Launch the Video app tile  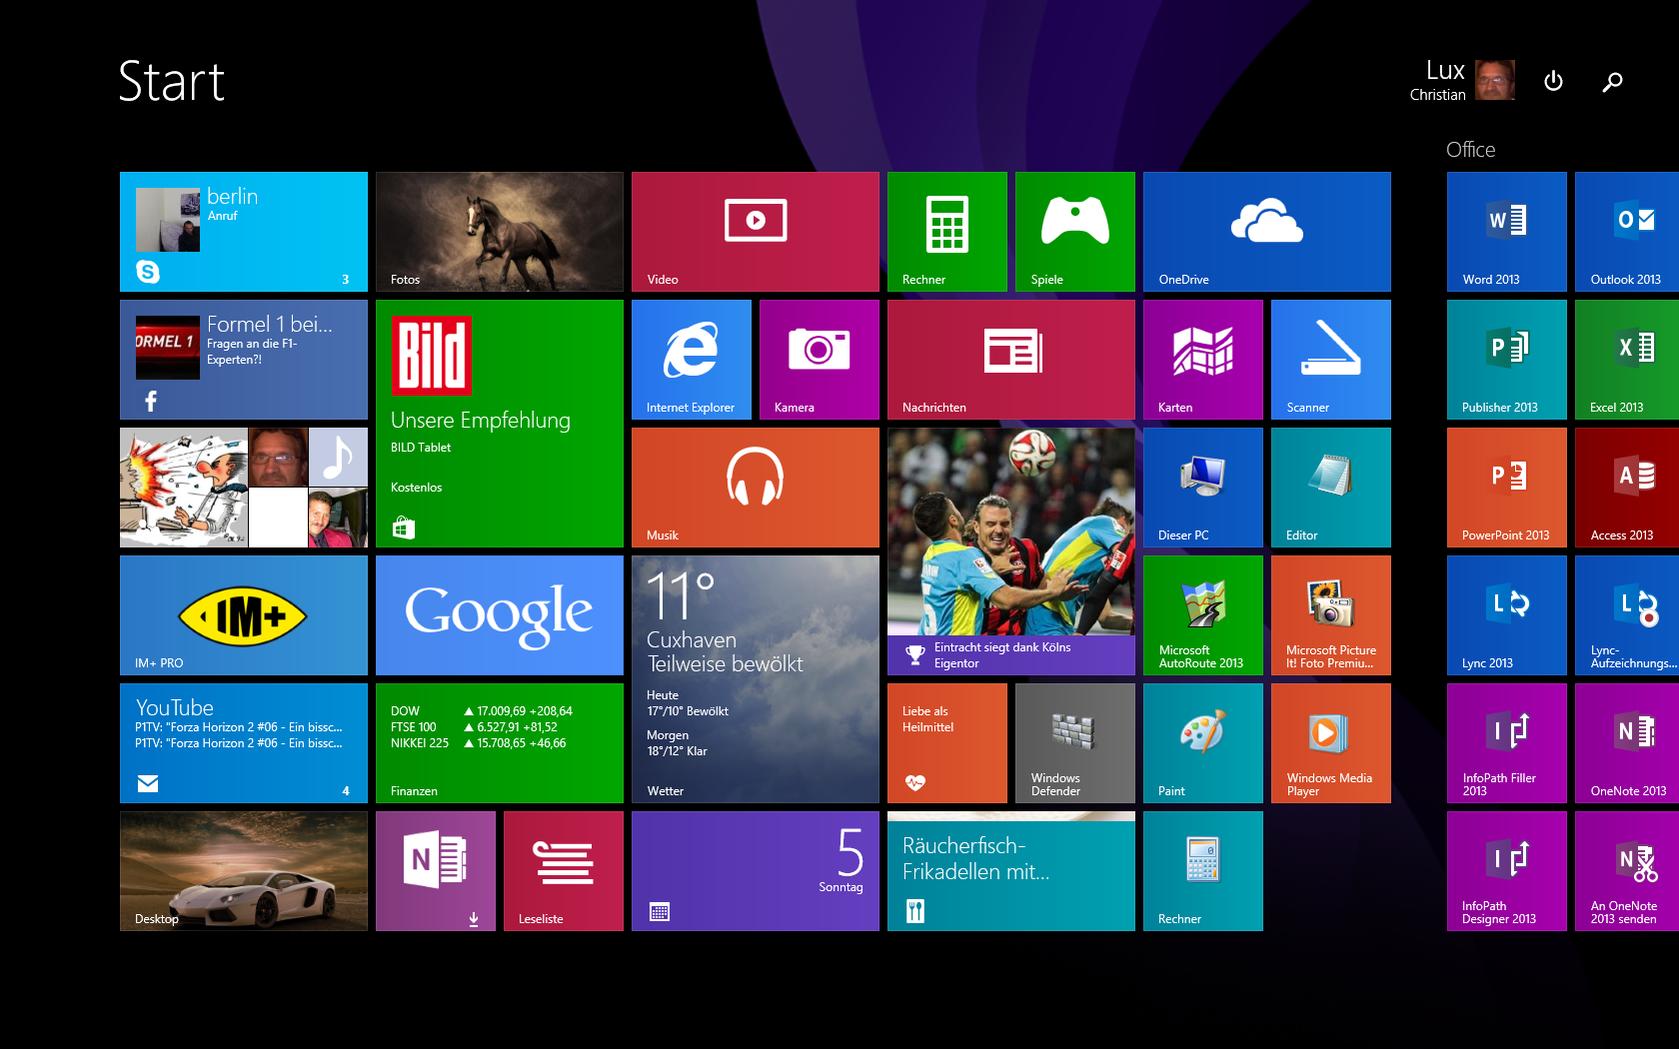[756, 232]
